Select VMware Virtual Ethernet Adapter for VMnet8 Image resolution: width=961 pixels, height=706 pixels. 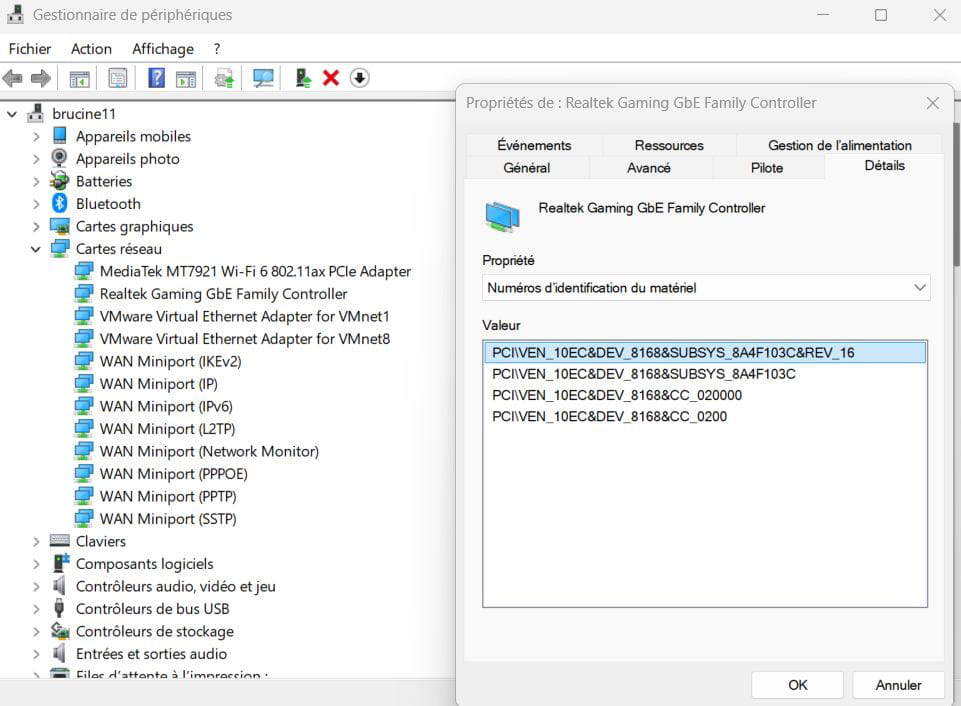tap(245, 338)
